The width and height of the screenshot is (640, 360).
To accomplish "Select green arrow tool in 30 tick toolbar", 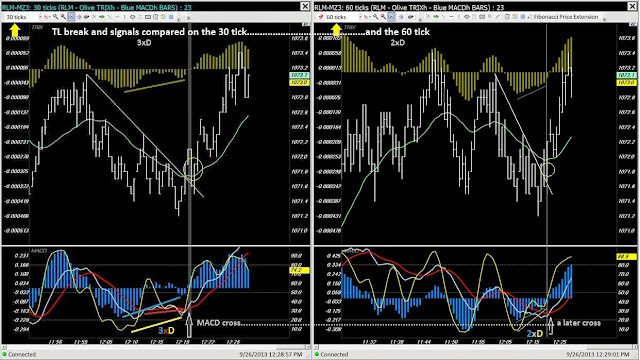I will coord(102,17).
